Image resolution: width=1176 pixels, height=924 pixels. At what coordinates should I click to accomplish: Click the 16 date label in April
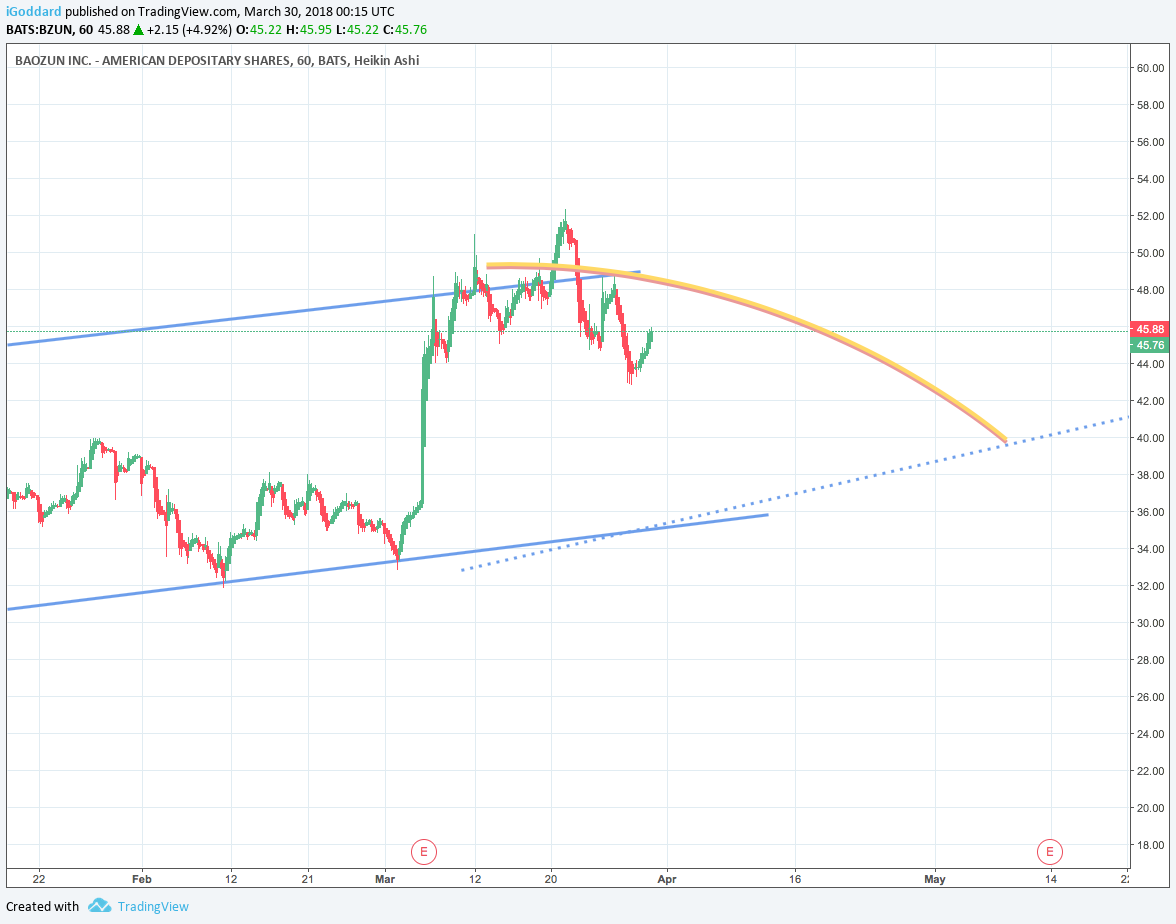pyautogui.click(x=795, y=879)
